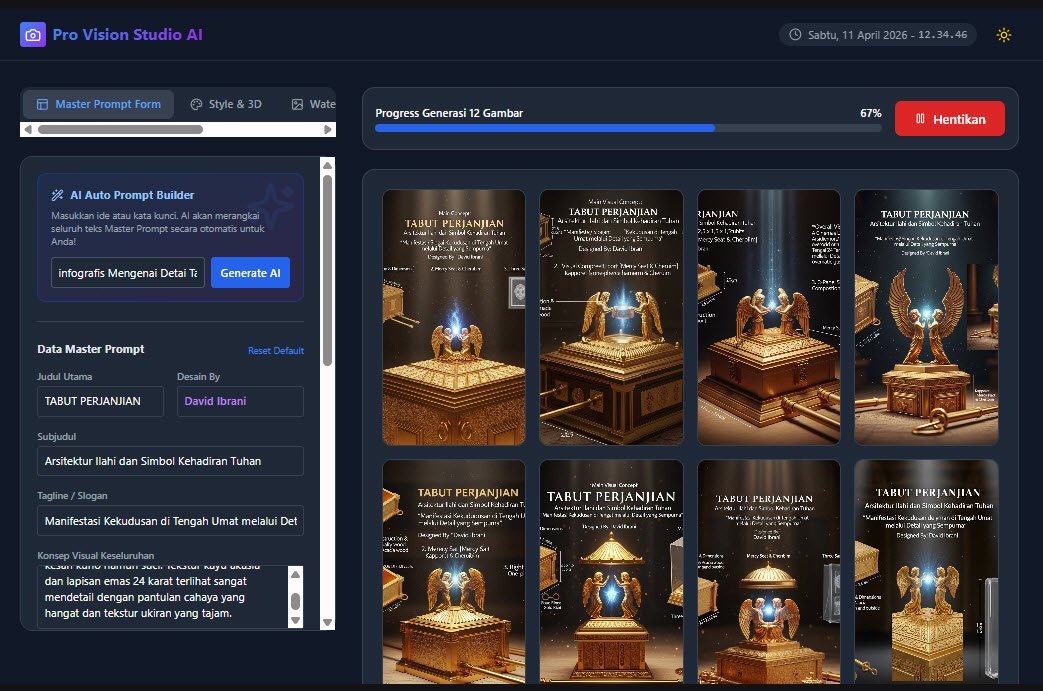Click the Konsep Visual text area scrollbar thumb

(296, 601)
